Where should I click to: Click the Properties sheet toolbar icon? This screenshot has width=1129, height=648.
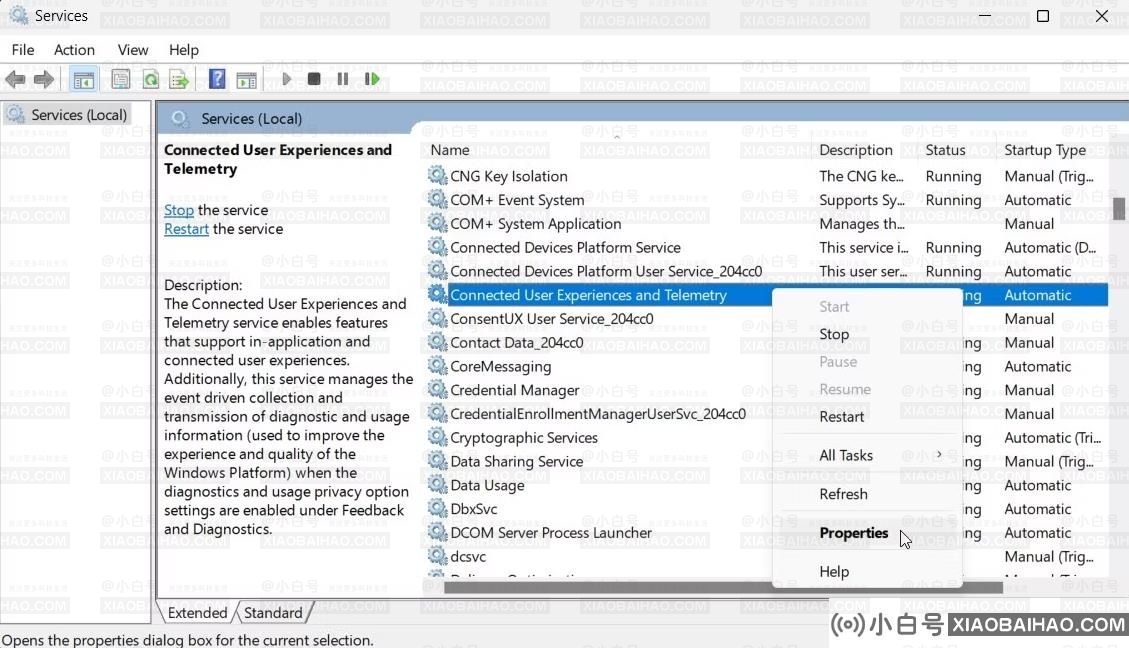[120, 79]
